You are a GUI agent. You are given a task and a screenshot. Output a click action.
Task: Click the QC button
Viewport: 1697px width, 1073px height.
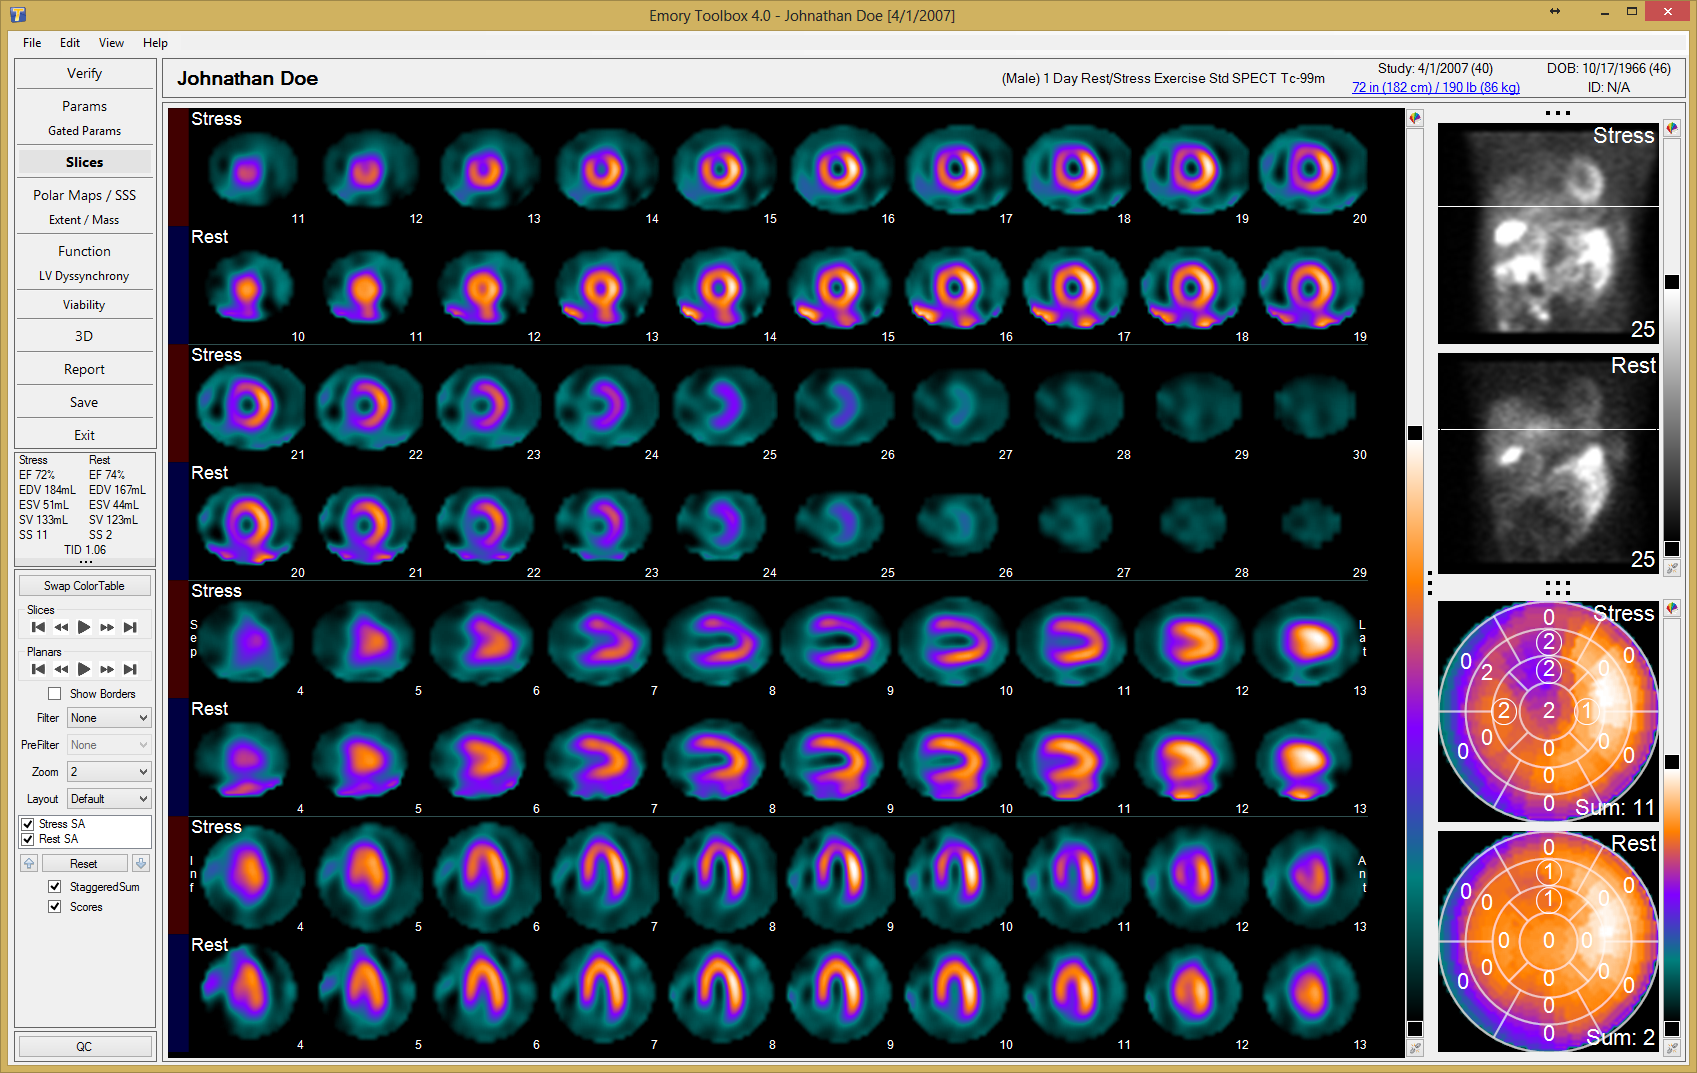pos(85,1046)
